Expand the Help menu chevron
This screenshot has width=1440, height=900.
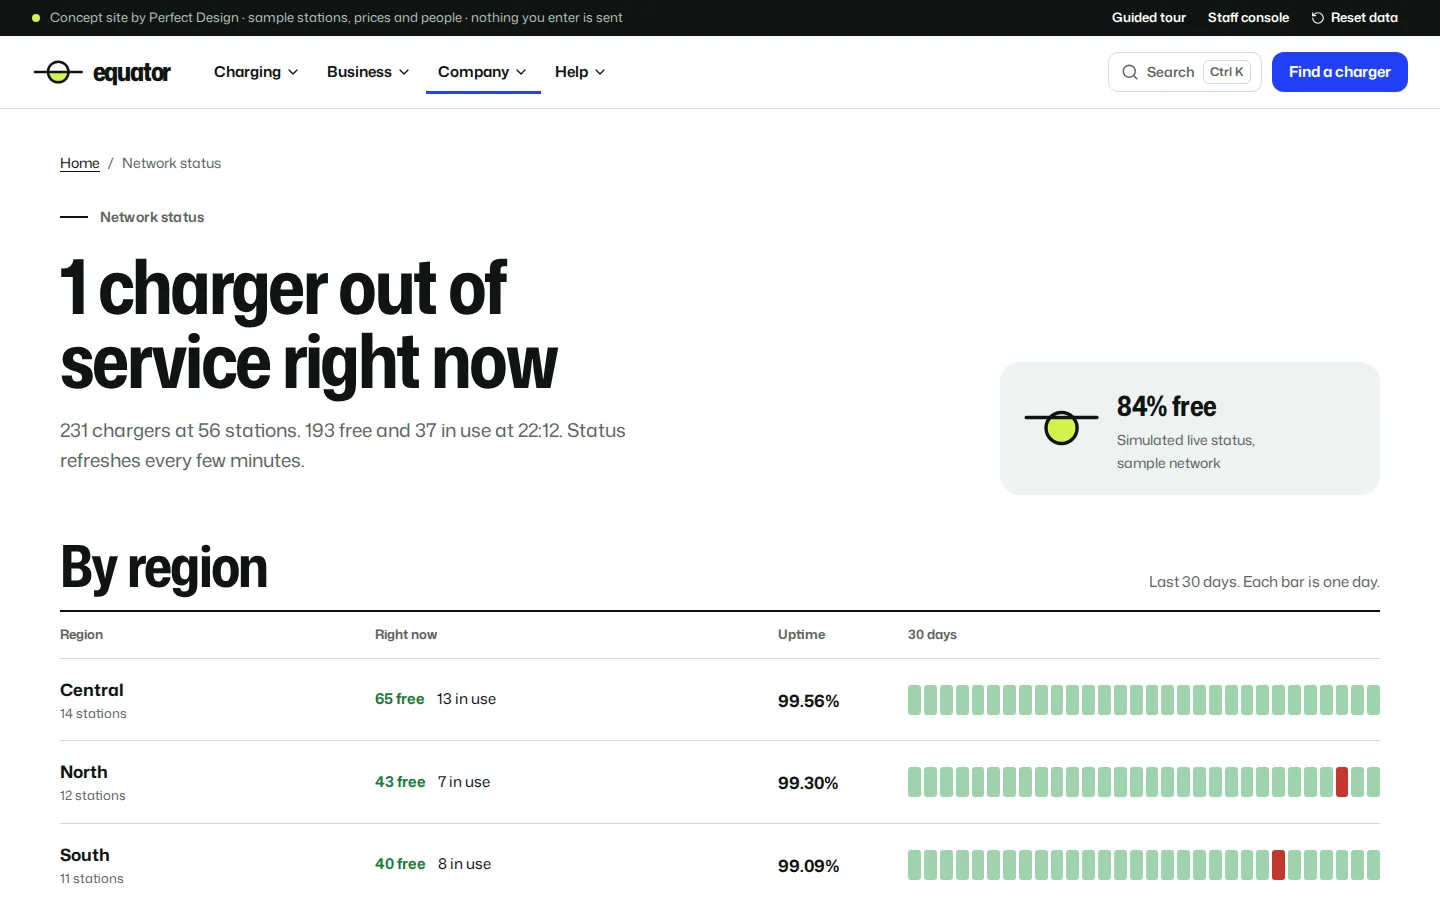(x=600, y=72)
